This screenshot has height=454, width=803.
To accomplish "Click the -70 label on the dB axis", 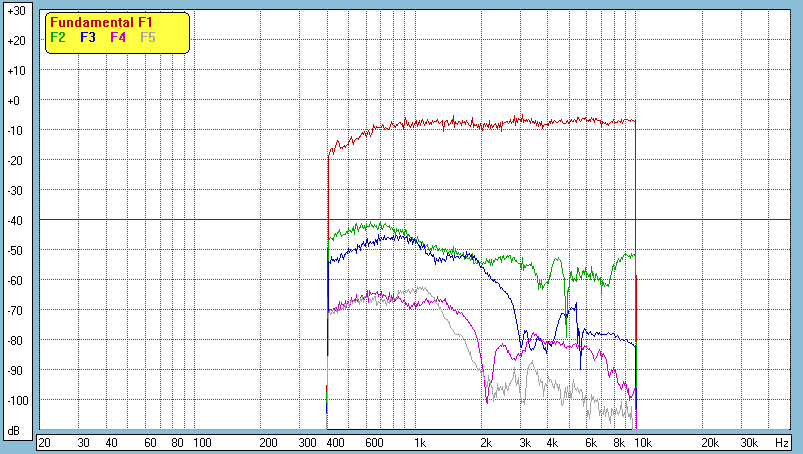I will pyautogui.click(x=16, y=311).
